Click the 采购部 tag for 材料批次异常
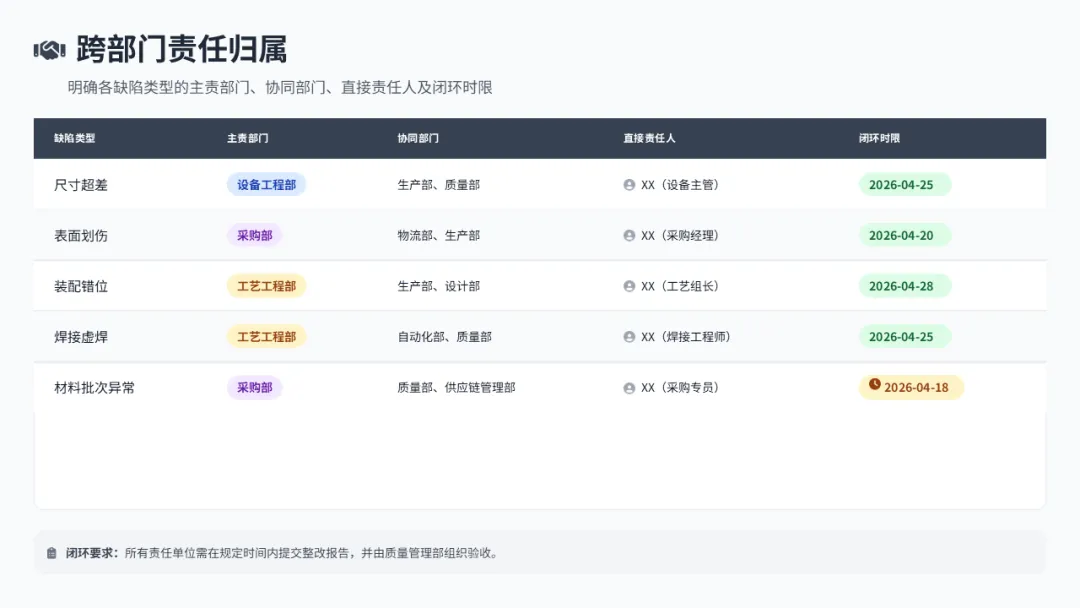The image size is (1080, 608). pos(255,388)
